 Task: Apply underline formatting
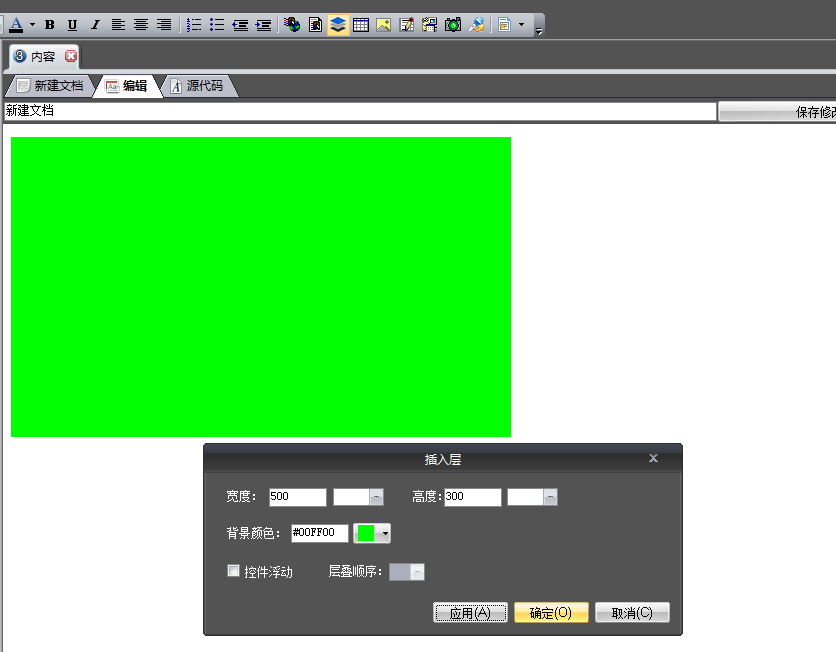72,25
